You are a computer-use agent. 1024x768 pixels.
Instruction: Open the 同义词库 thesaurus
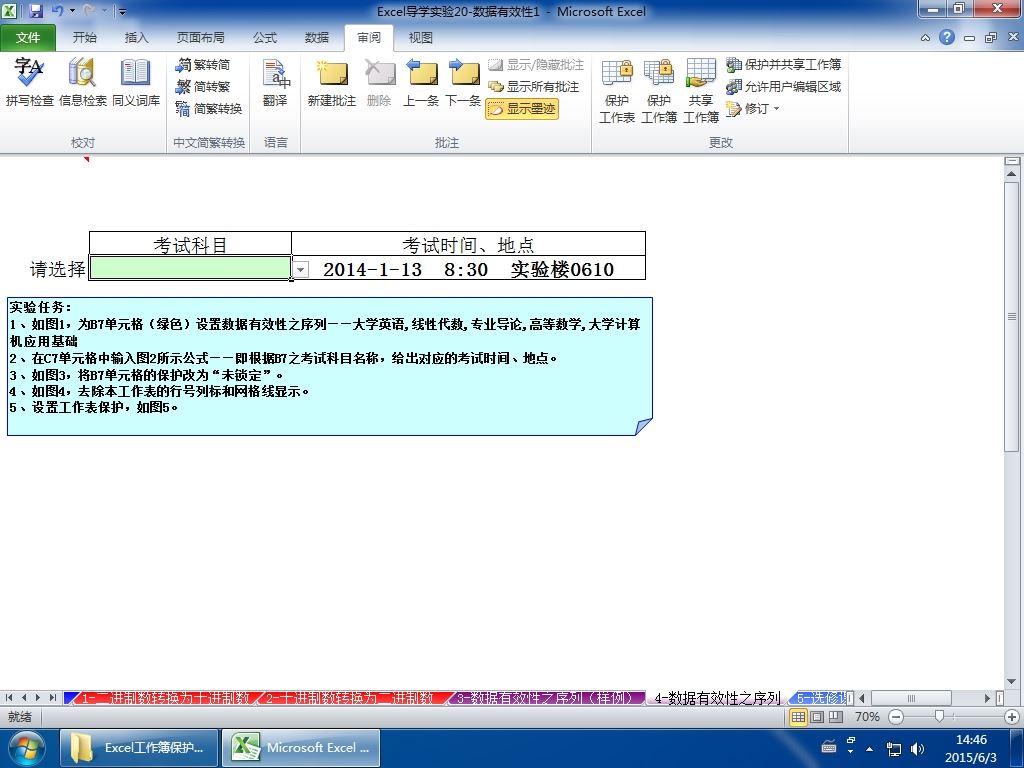click(136, 82)
